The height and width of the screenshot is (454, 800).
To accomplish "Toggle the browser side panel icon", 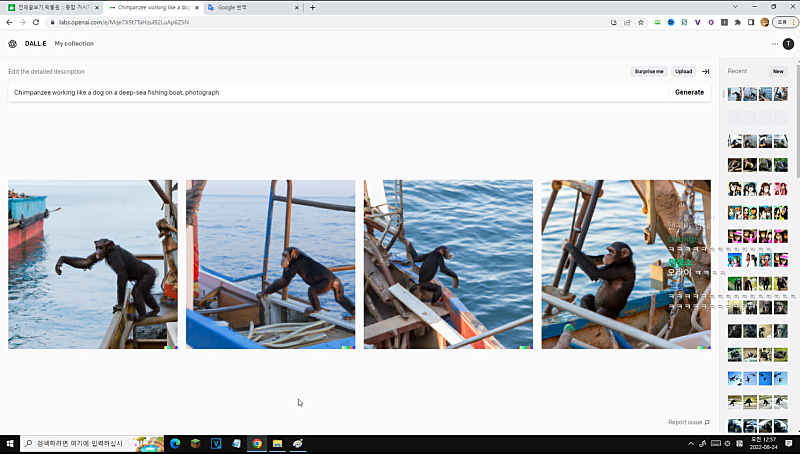I will click(751, 22).
